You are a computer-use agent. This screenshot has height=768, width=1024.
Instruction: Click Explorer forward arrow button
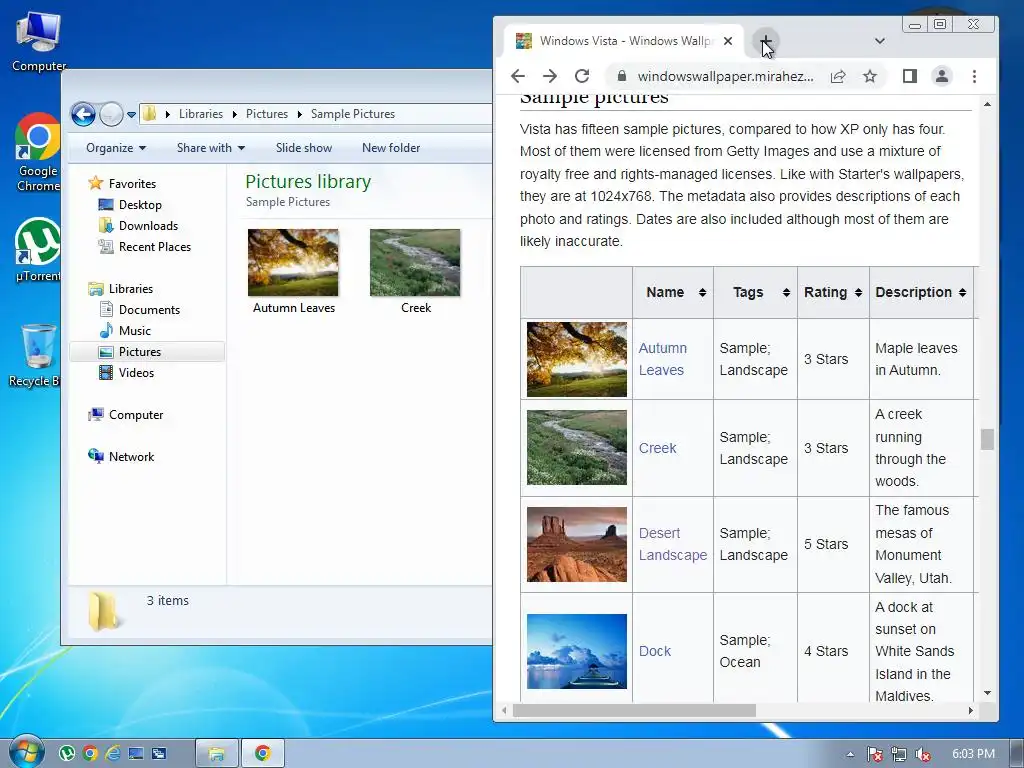coord(112,114)
